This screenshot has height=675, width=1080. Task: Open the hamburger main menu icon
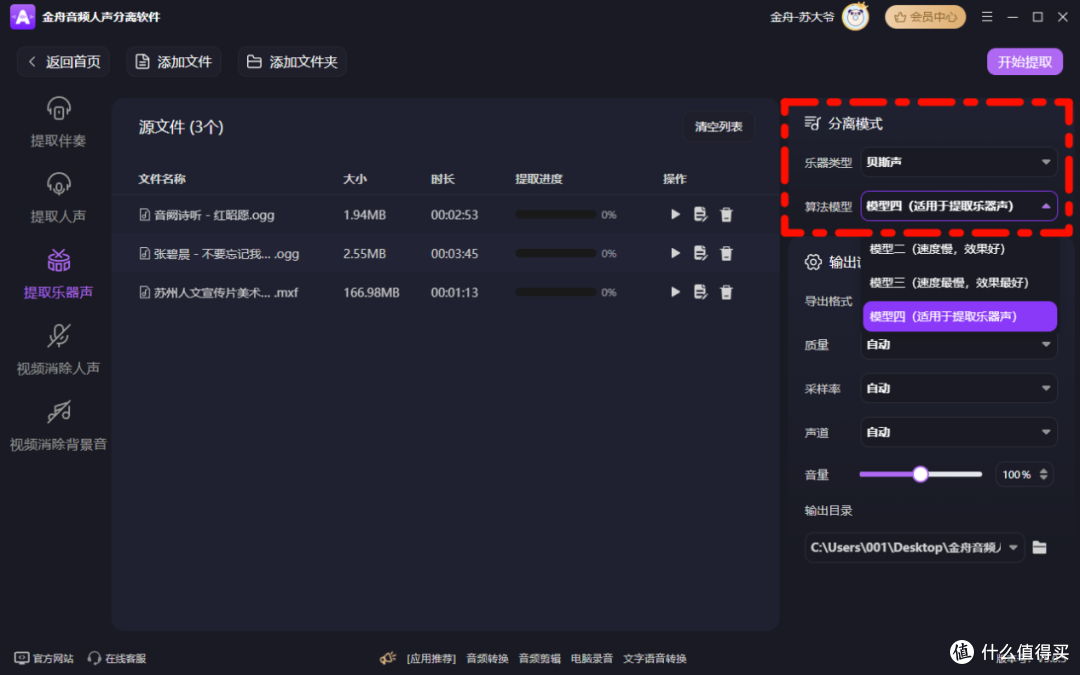987,17
